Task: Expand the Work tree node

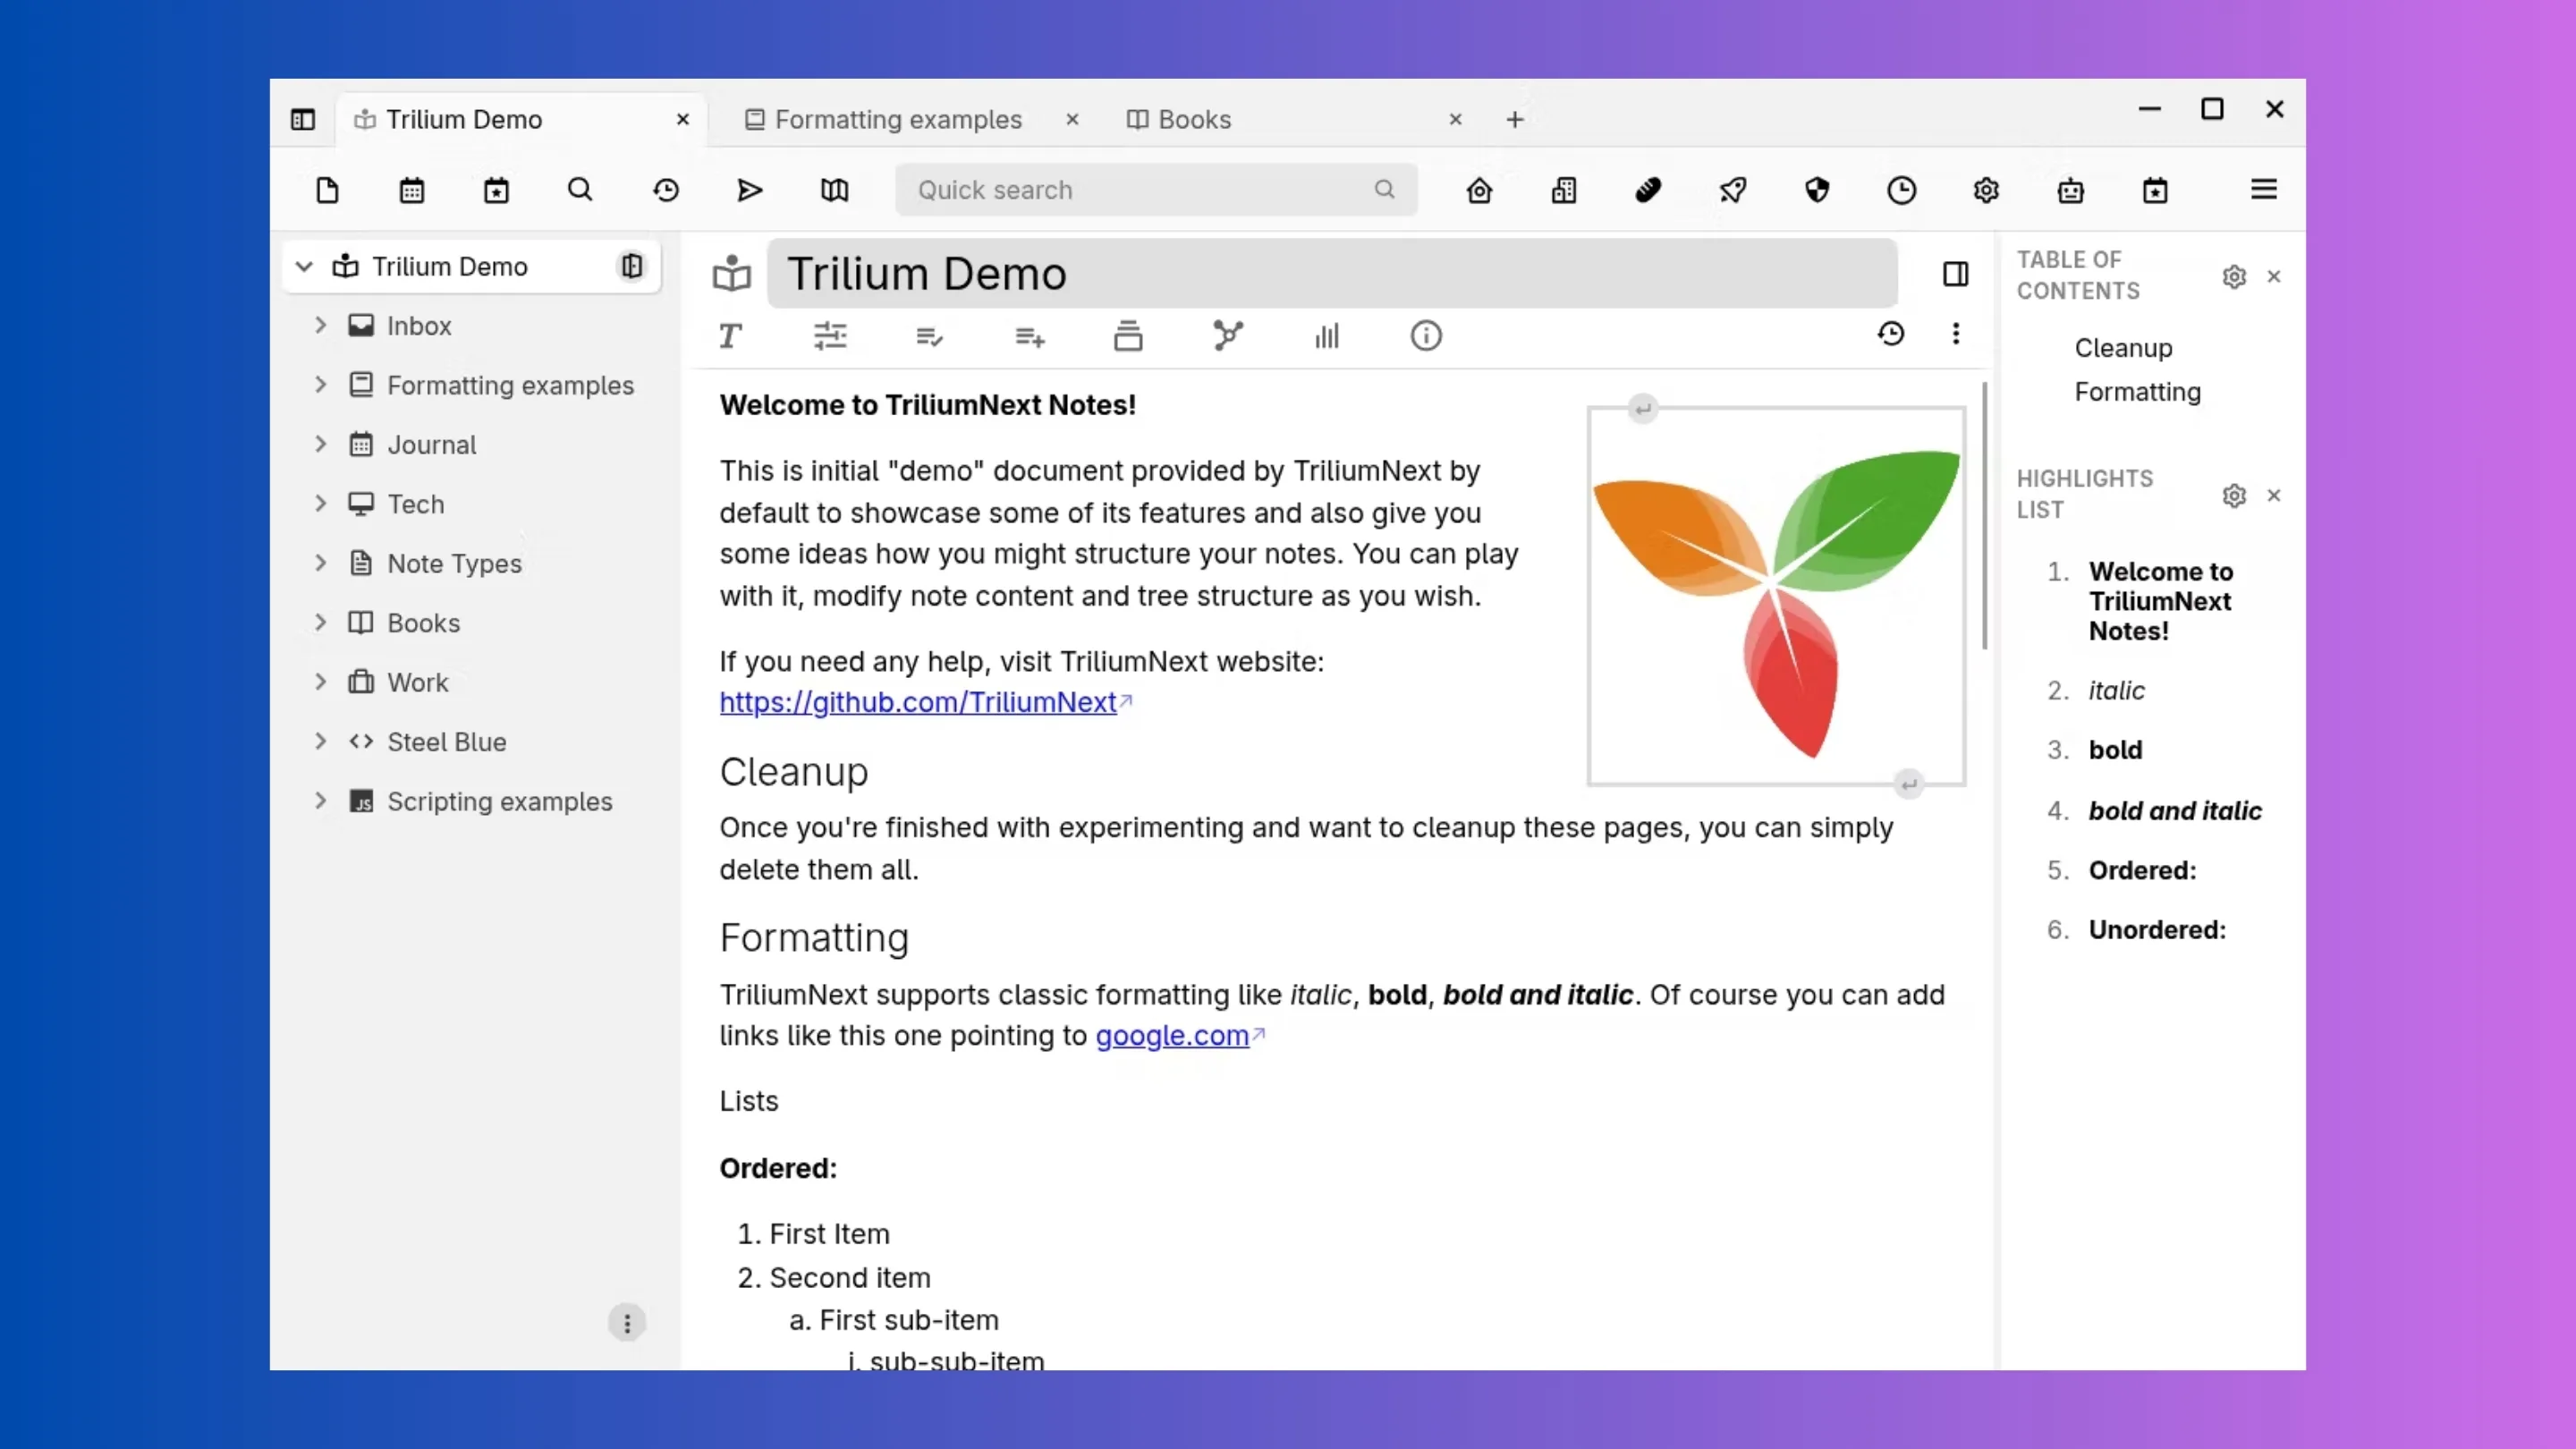Action: point(320,682)
